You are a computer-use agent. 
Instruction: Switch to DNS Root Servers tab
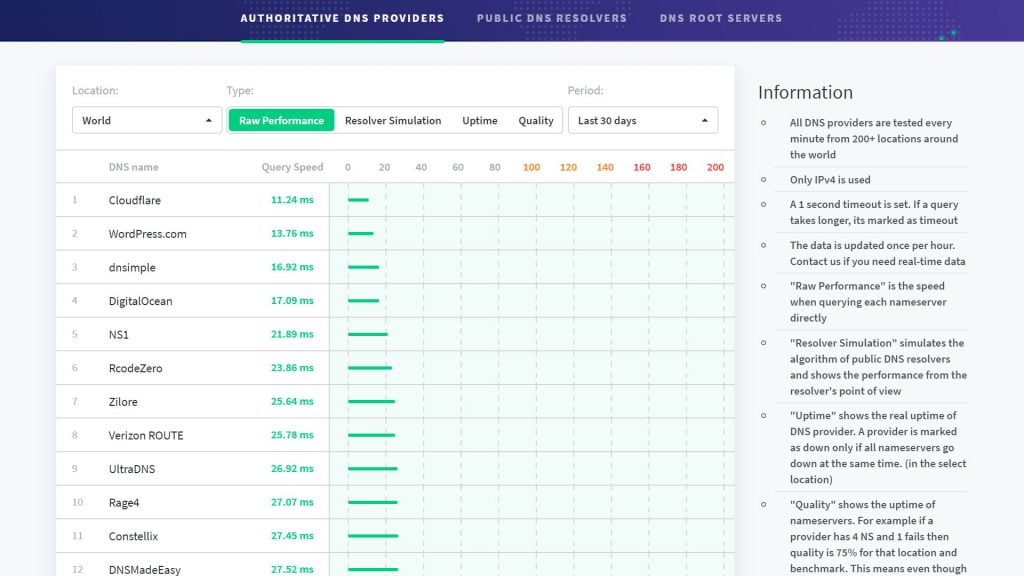click(721, 18)
